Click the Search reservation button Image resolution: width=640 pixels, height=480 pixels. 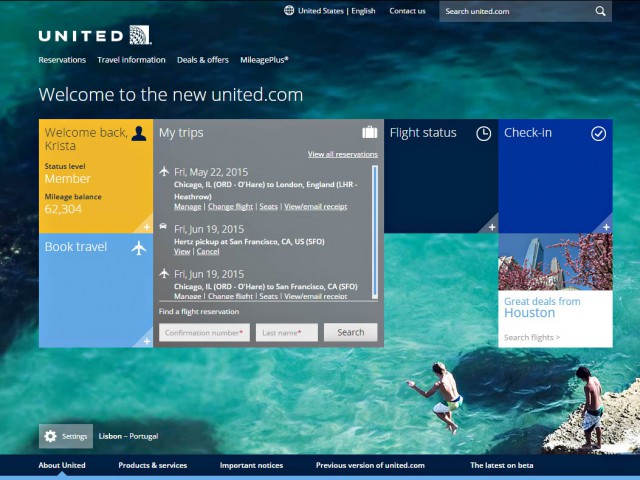click(351, 332)
